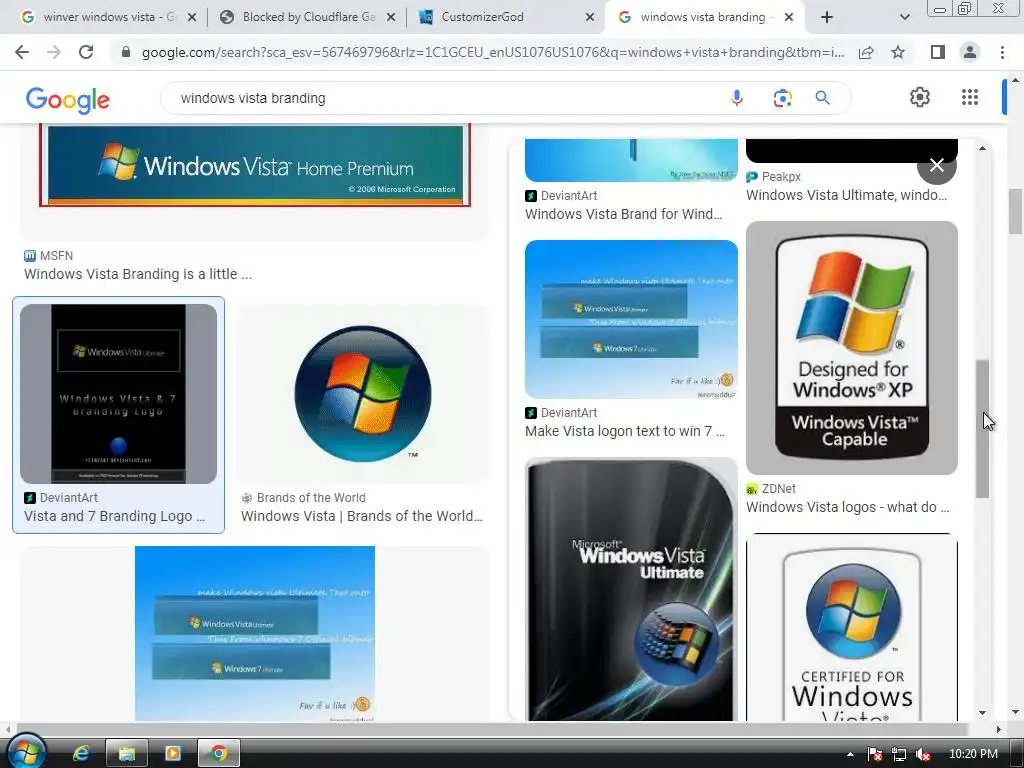Launch Internet Explorer from taskbar
This screenshot has height=768, width=1024.
coord(80,754)
